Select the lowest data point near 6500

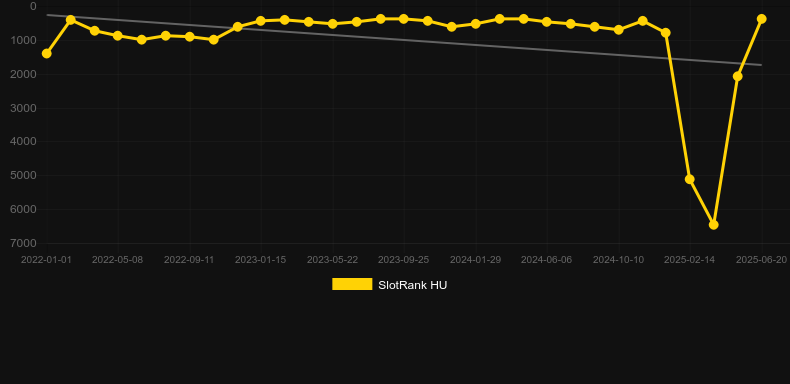(x=713, y=225)
